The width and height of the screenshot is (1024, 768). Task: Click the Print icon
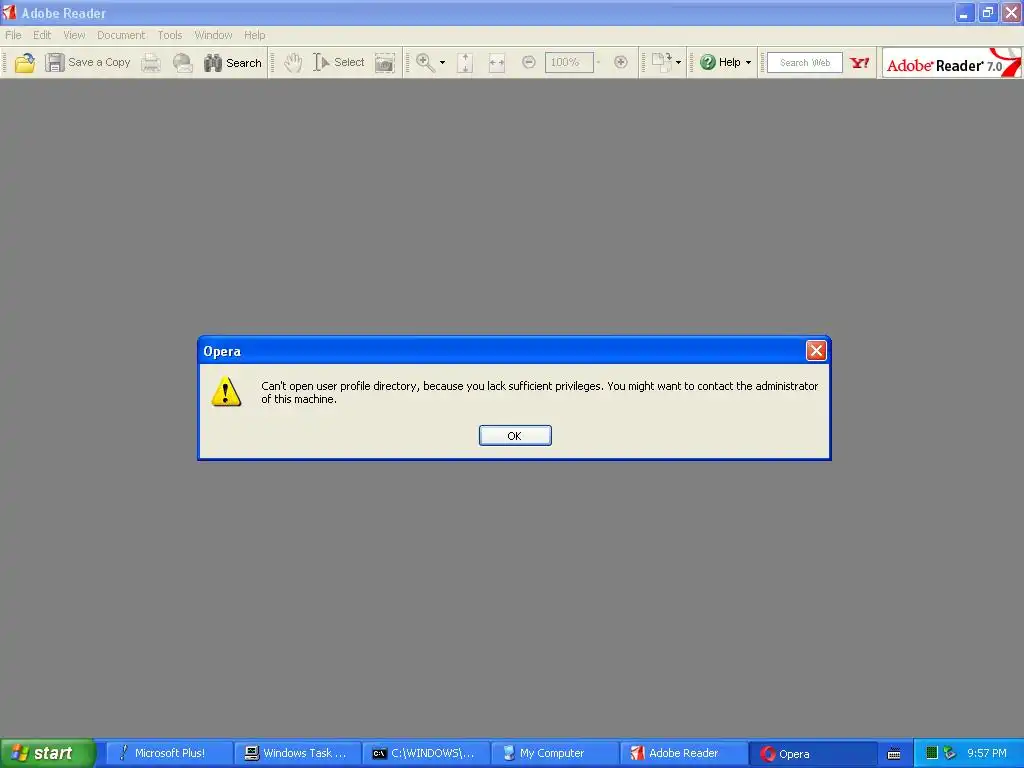pyautogui.click(x=151, y=63)
